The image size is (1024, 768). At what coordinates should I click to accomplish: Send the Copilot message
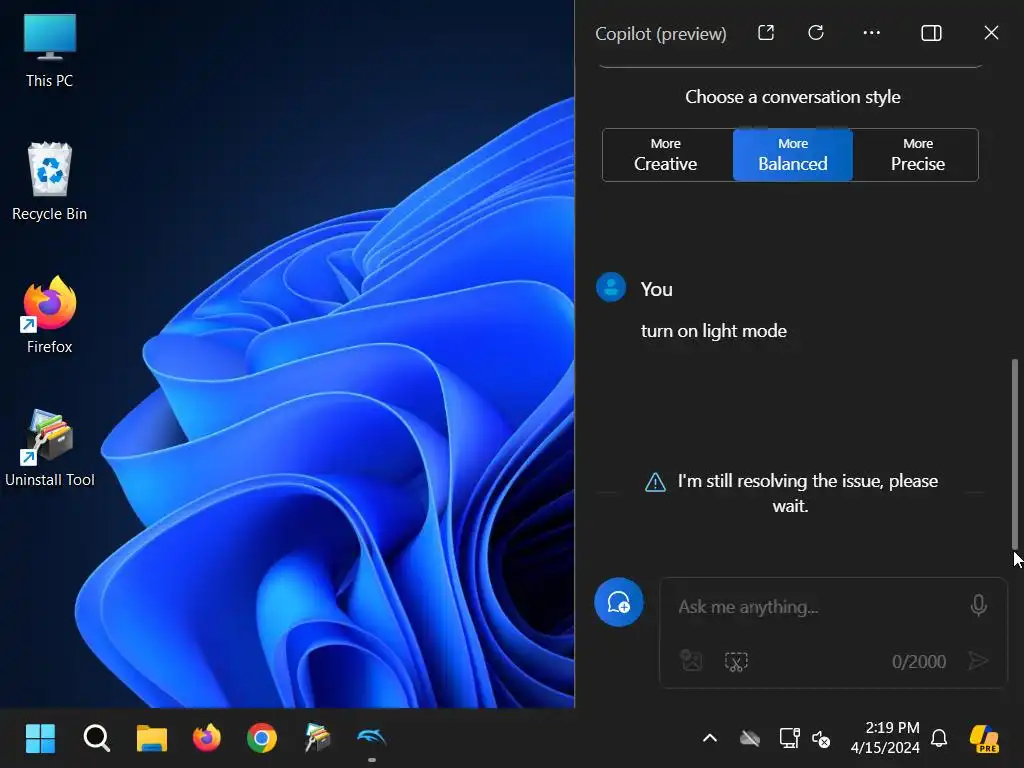978,661
